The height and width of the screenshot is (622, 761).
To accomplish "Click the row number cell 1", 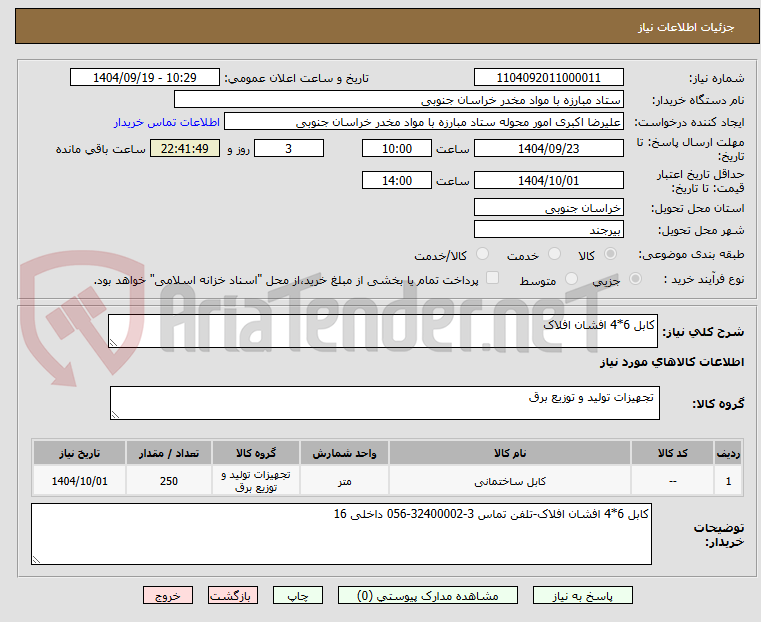I will pyautogui.click(x=728, y=481).
